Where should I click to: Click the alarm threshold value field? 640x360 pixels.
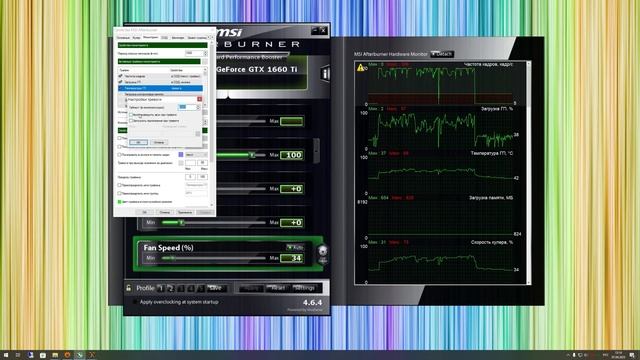(187, 107)
